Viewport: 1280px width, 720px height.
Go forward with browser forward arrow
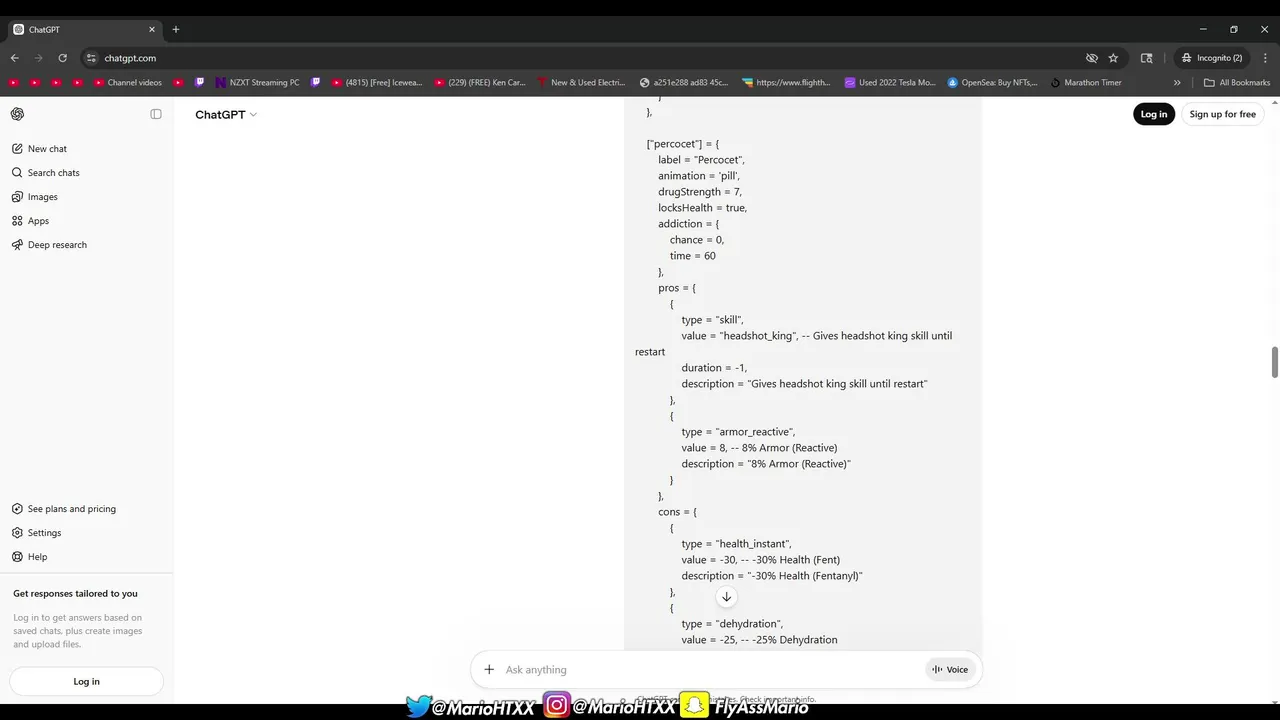point(39,58)
